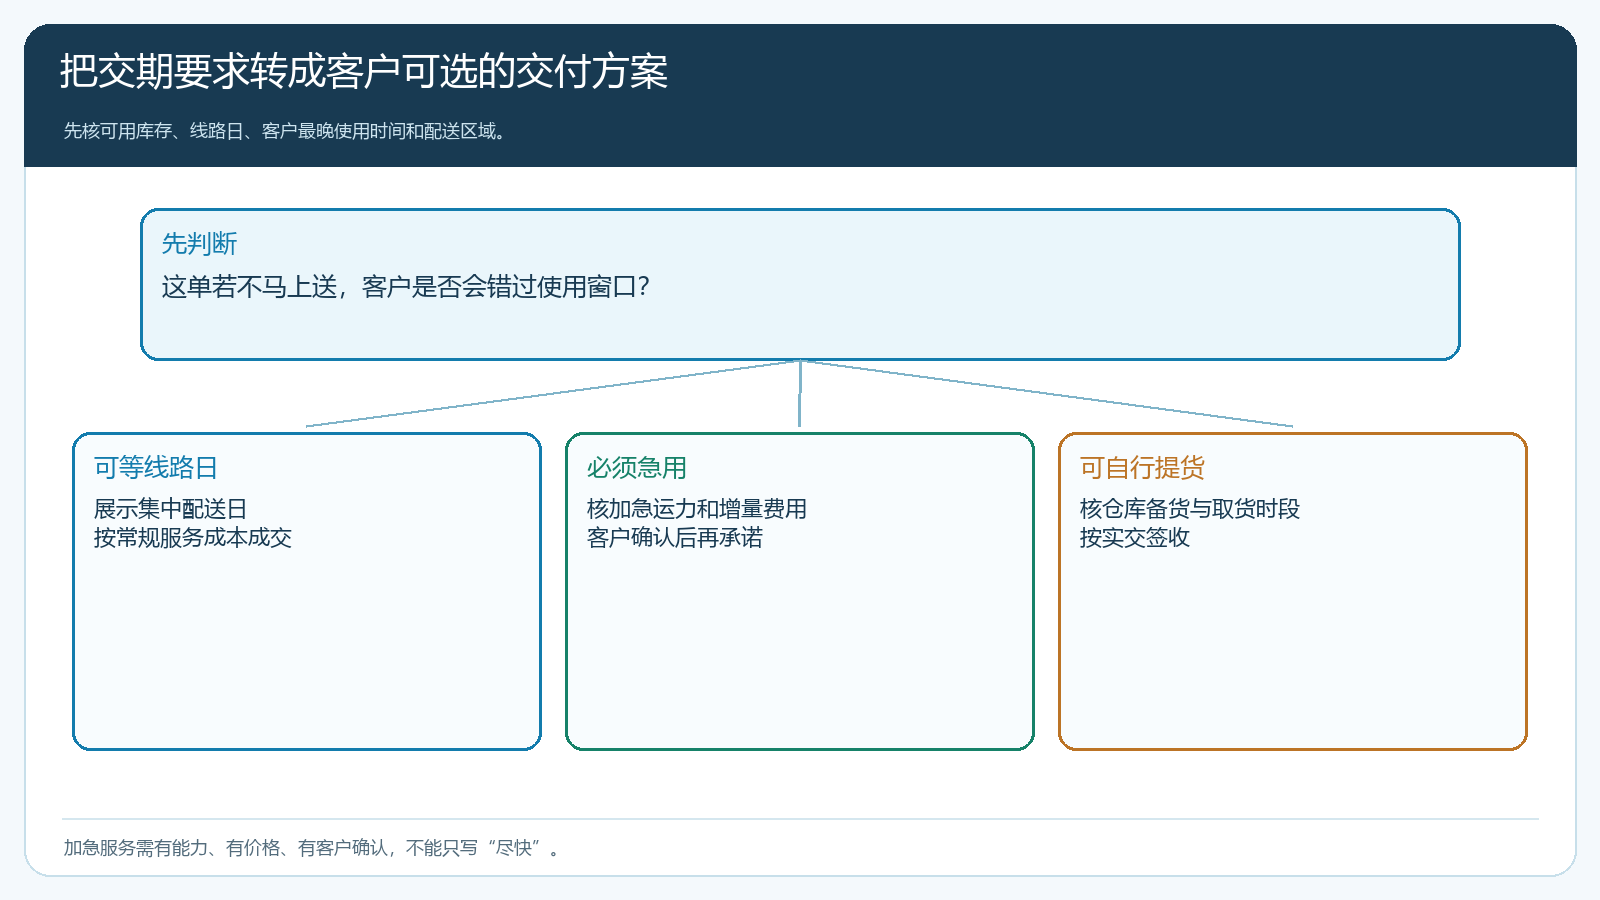Click the 必须急用 card heading
The image size is (1600, 900).
click(636, 467)
